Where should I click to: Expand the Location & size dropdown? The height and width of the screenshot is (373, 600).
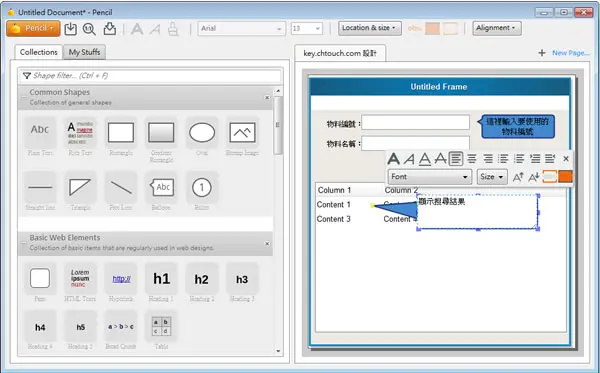click(369, 28)
